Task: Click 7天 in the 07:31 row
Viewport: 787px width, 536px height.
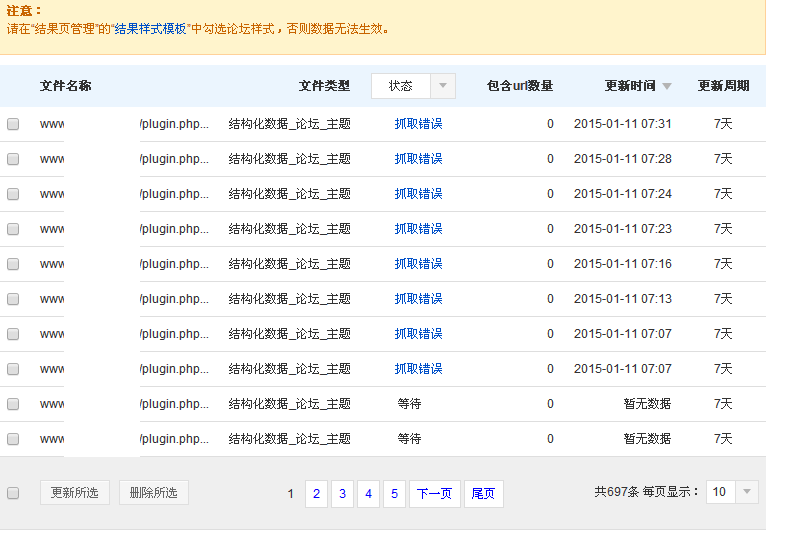Action: pos(723,124)
